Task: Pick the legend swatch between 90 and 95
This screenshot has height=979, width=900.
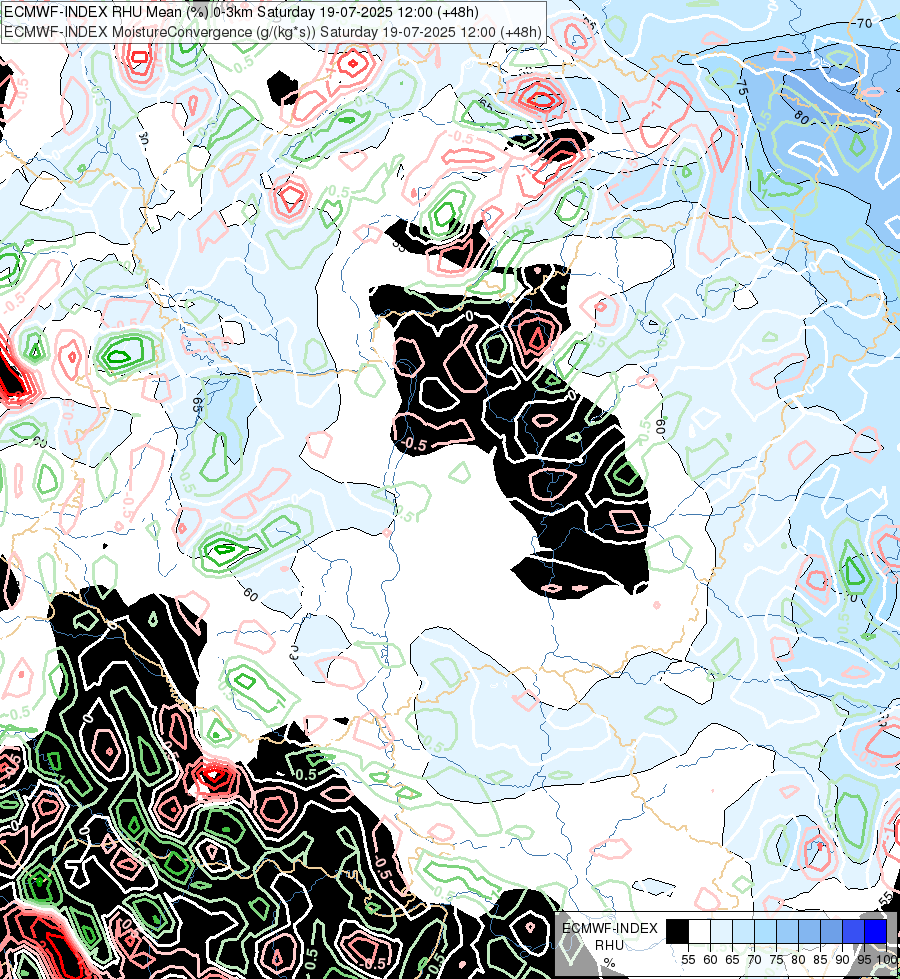Action: tap(853, 931)
